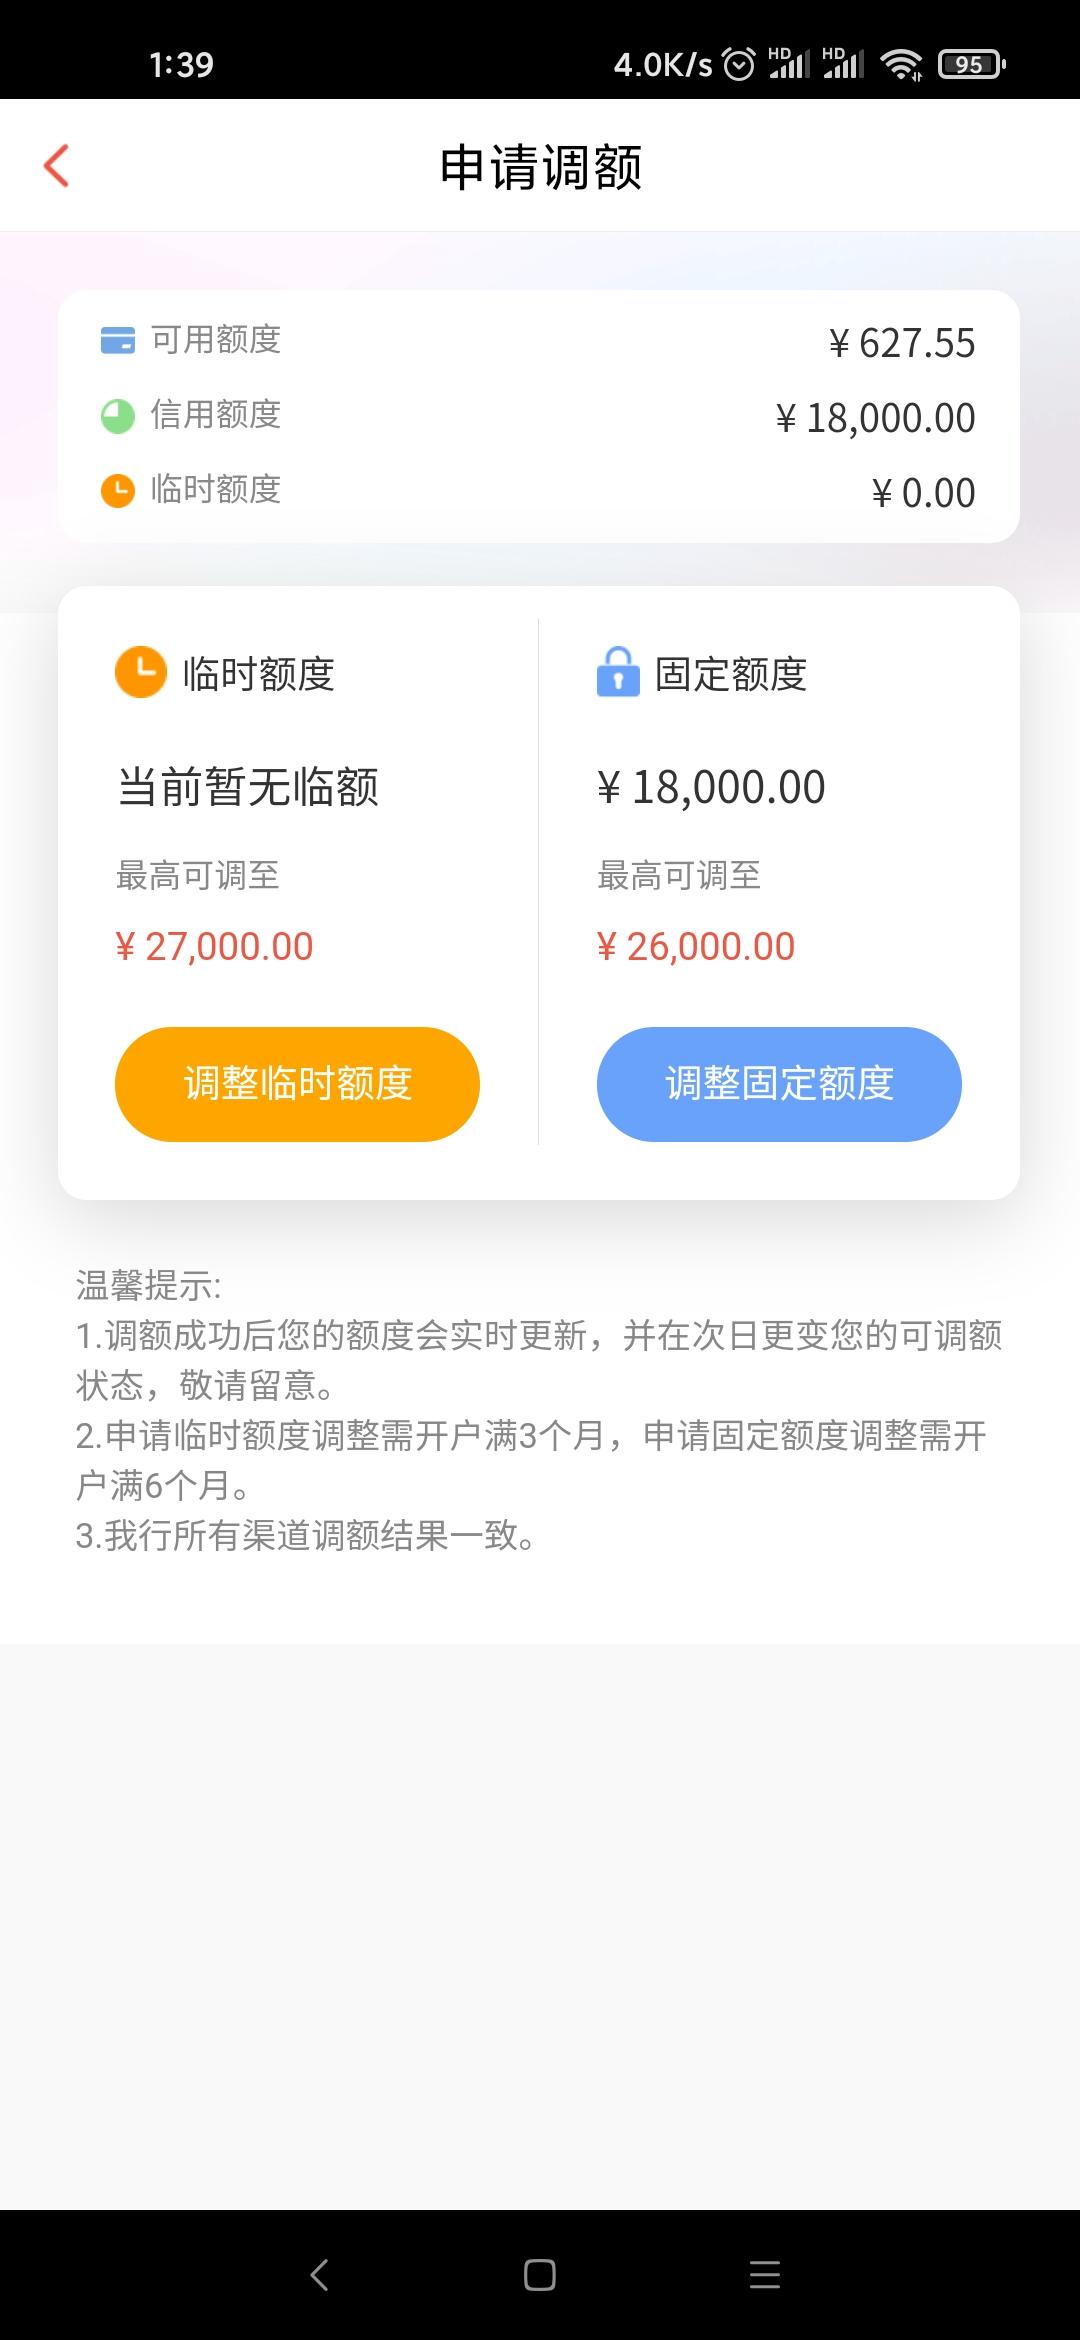The height and width of the screenshot is (2340, 1080).
Task: Tap the battery indicator showing 95
Action: pos(972,65)
